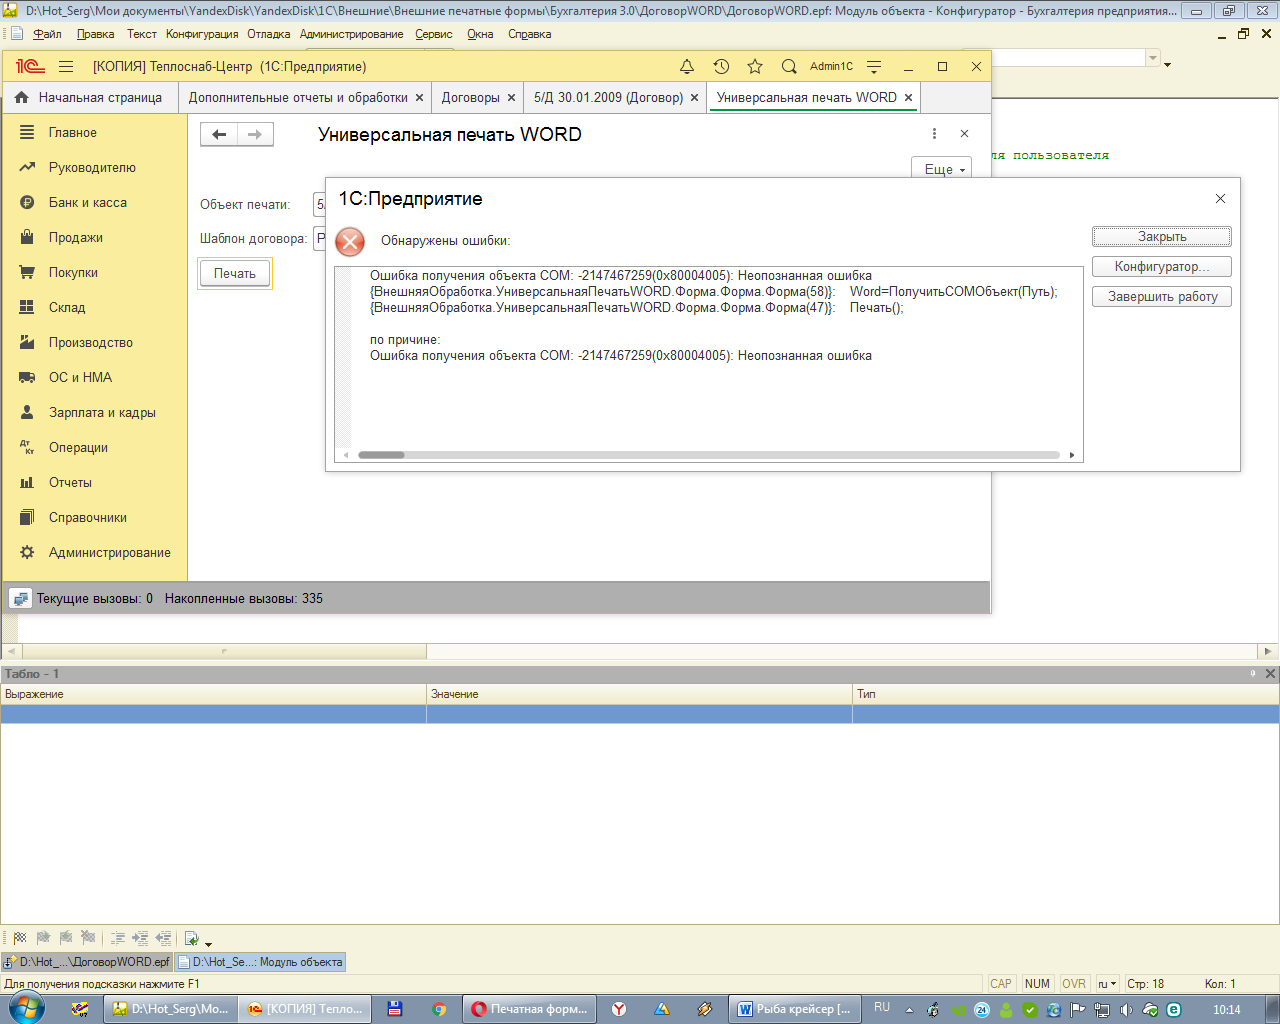Click the Завершить работу button
Image resolution: width=1280 pixels, height=1024 pixels.
coord(1162,297)
